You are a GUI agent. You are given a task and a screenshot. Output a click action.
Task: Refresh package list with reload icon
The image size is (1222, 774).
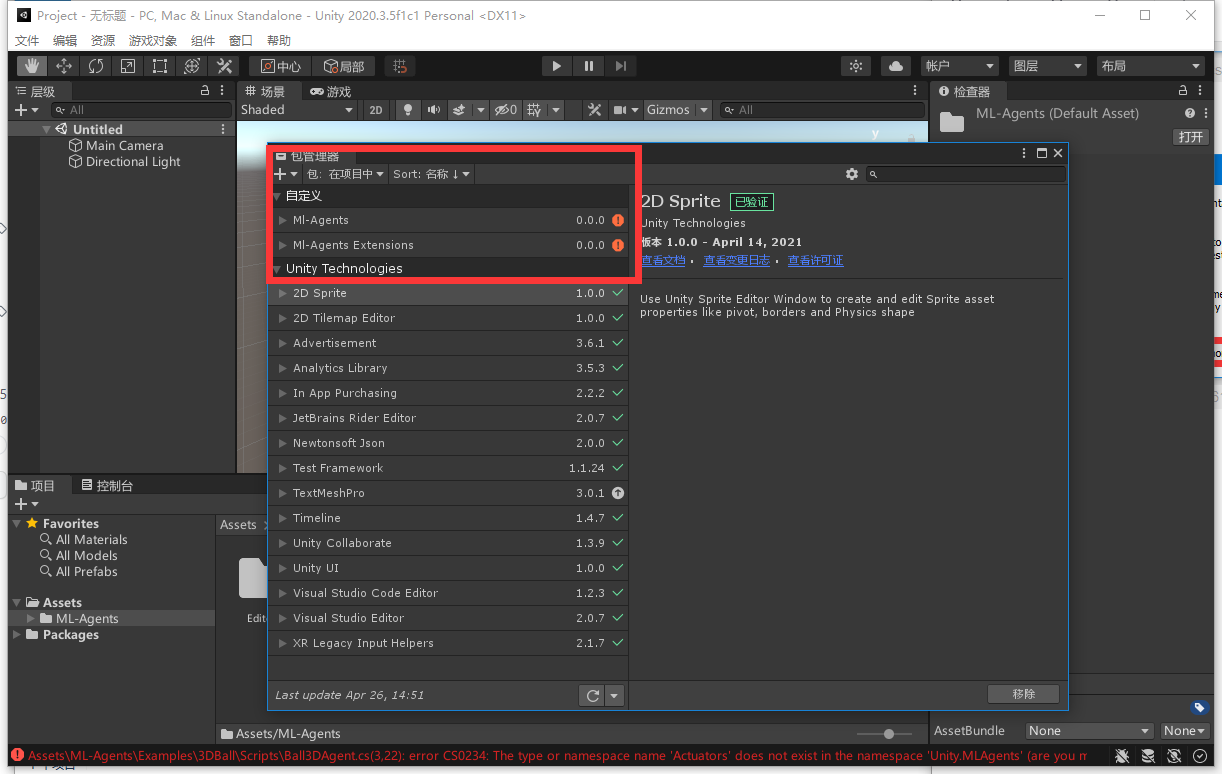click(x=590, y=695)
